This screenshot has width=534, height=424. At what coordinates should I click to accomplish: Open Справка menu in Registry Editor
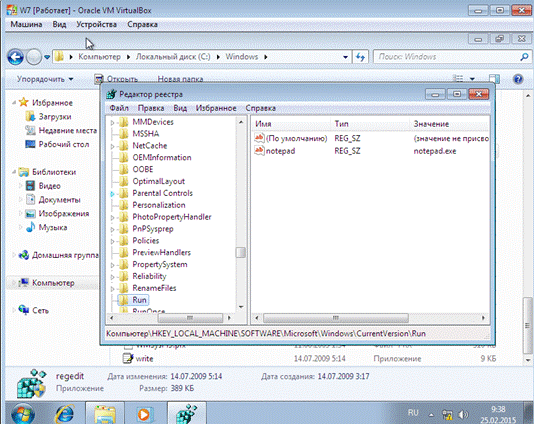pos(261,108)
